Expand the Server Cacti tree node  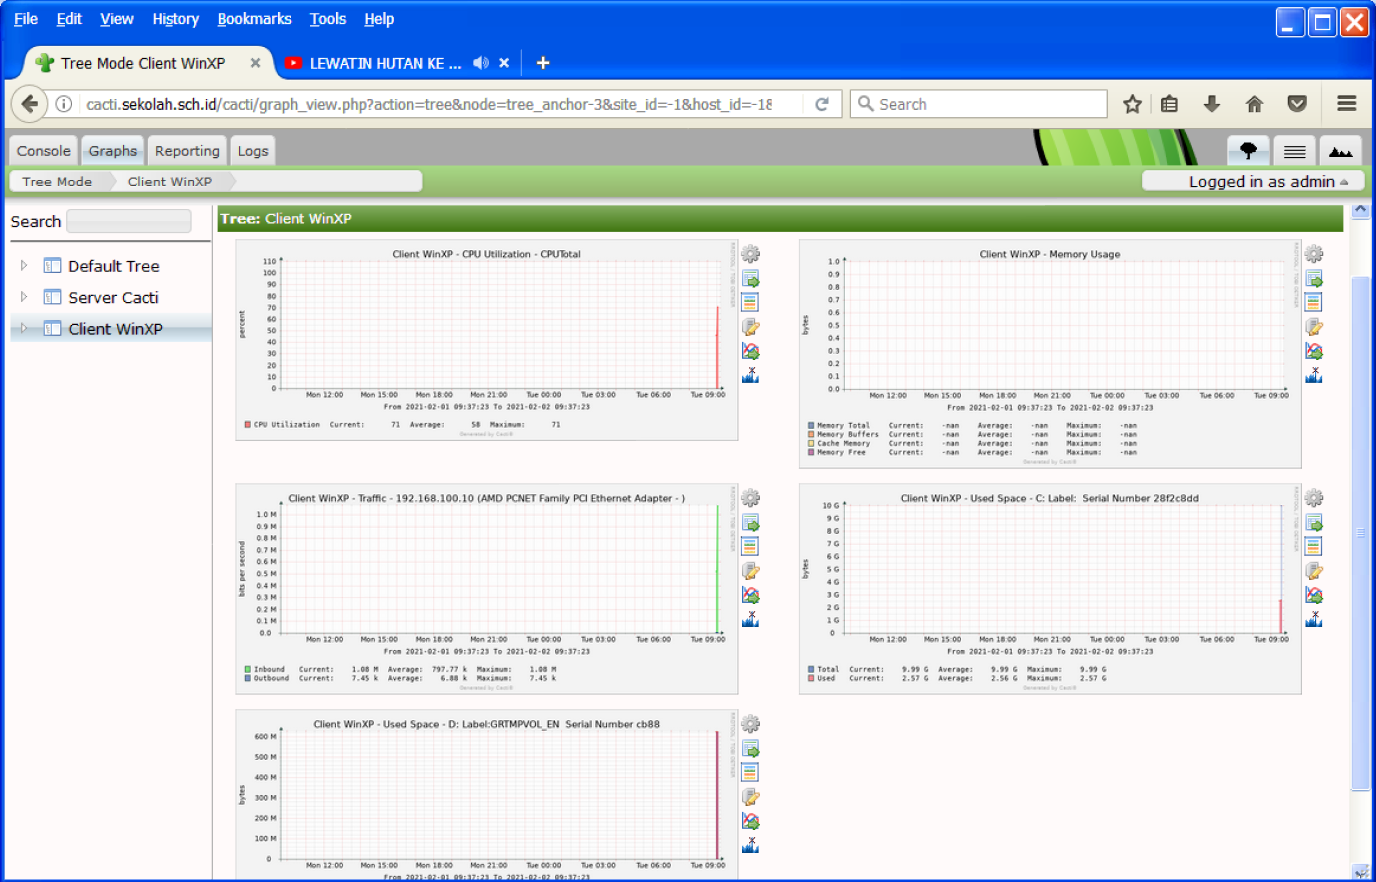24,297
